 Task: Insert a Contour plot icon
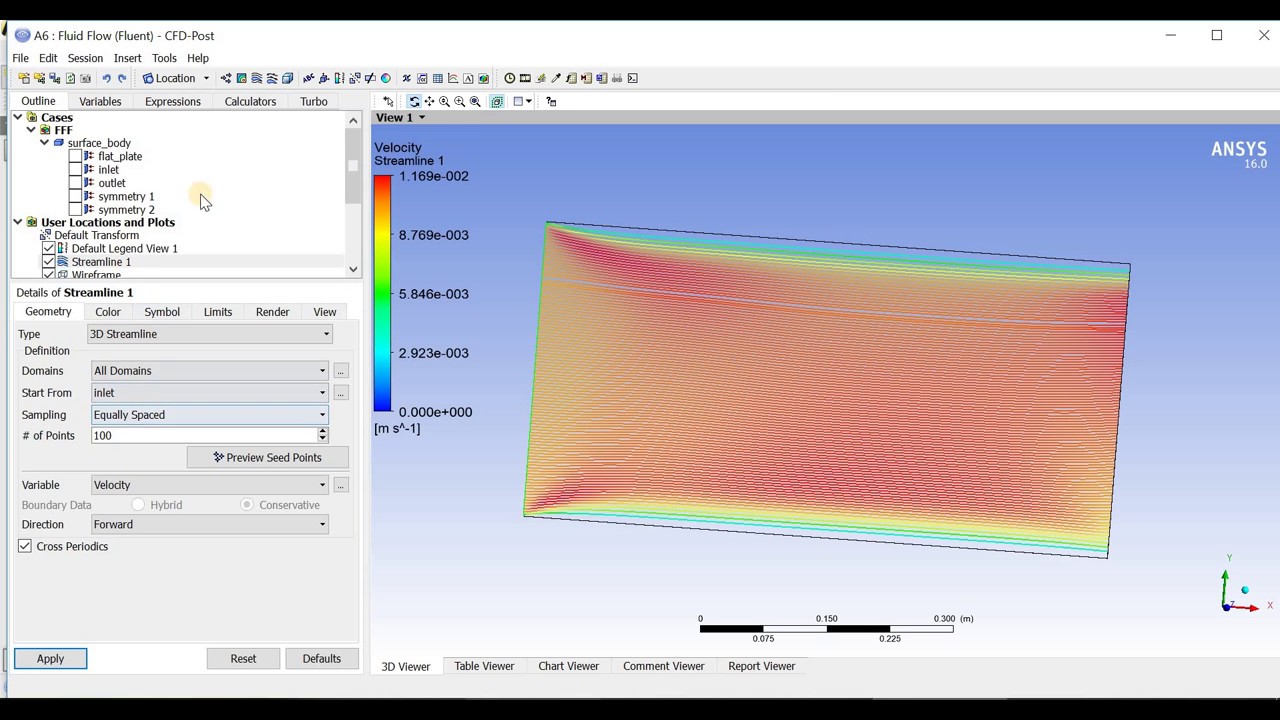tap(241, 78)
